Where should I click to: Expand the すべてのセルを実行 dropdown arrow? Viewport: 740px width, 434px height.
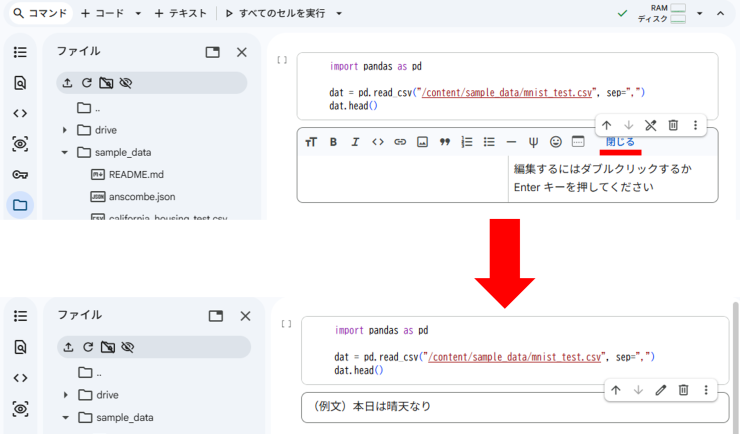point(339,14)
